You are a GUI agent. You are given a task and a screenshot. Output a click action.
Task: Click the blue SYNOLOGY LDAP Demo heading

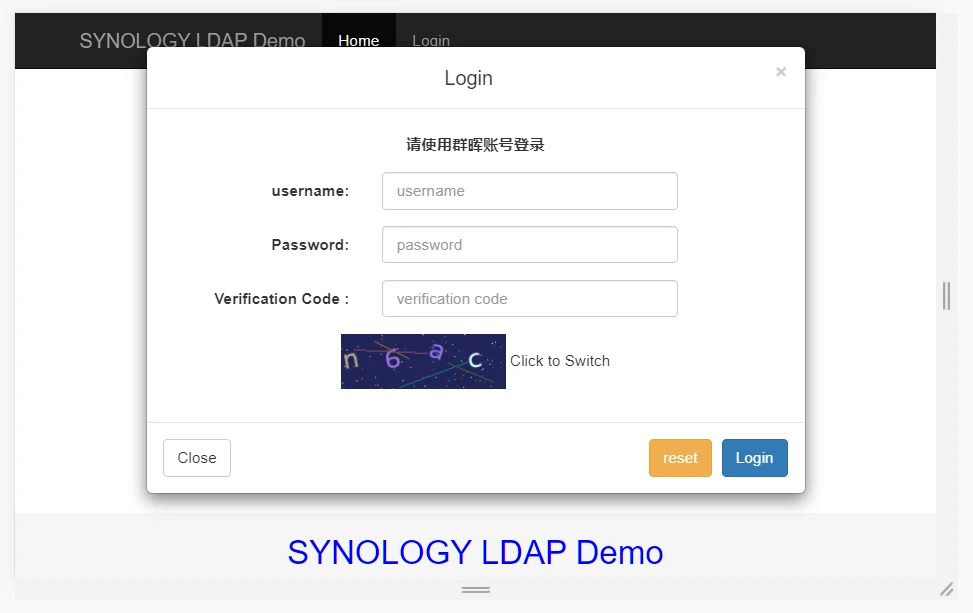(475, 552)
